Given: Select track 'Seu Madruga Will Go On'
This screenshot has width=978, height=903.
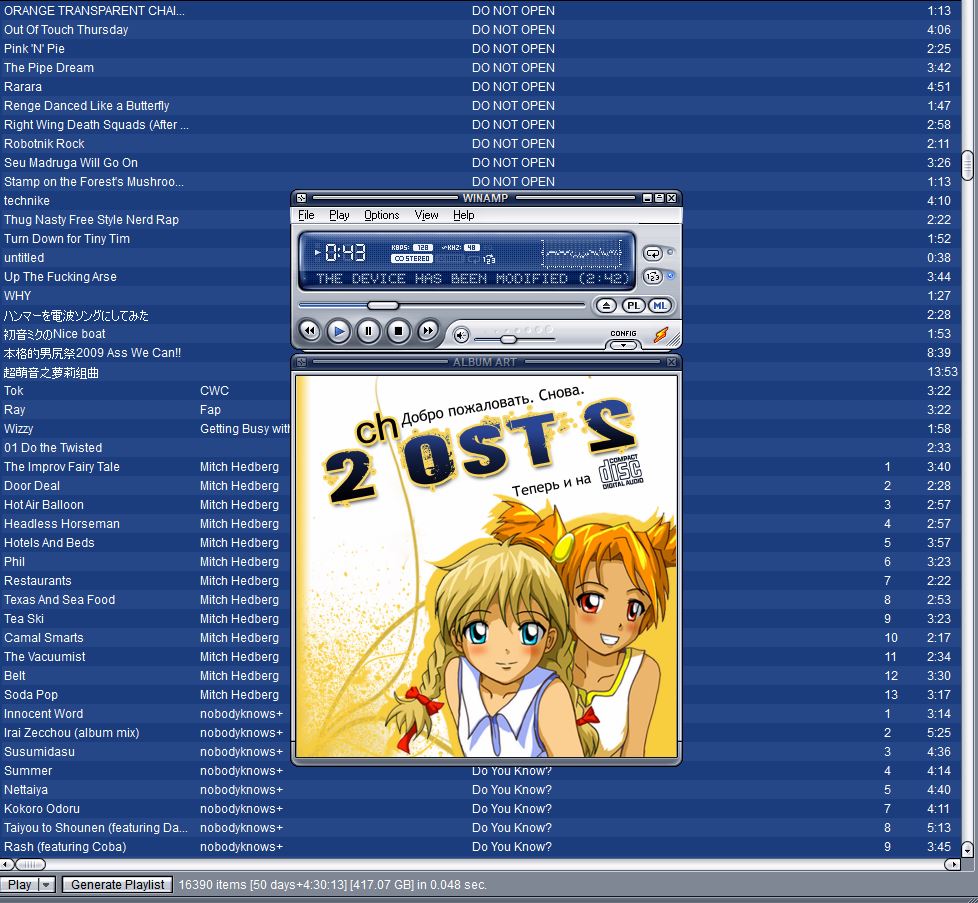Looking at the screenshot, I should coord(71,163).
